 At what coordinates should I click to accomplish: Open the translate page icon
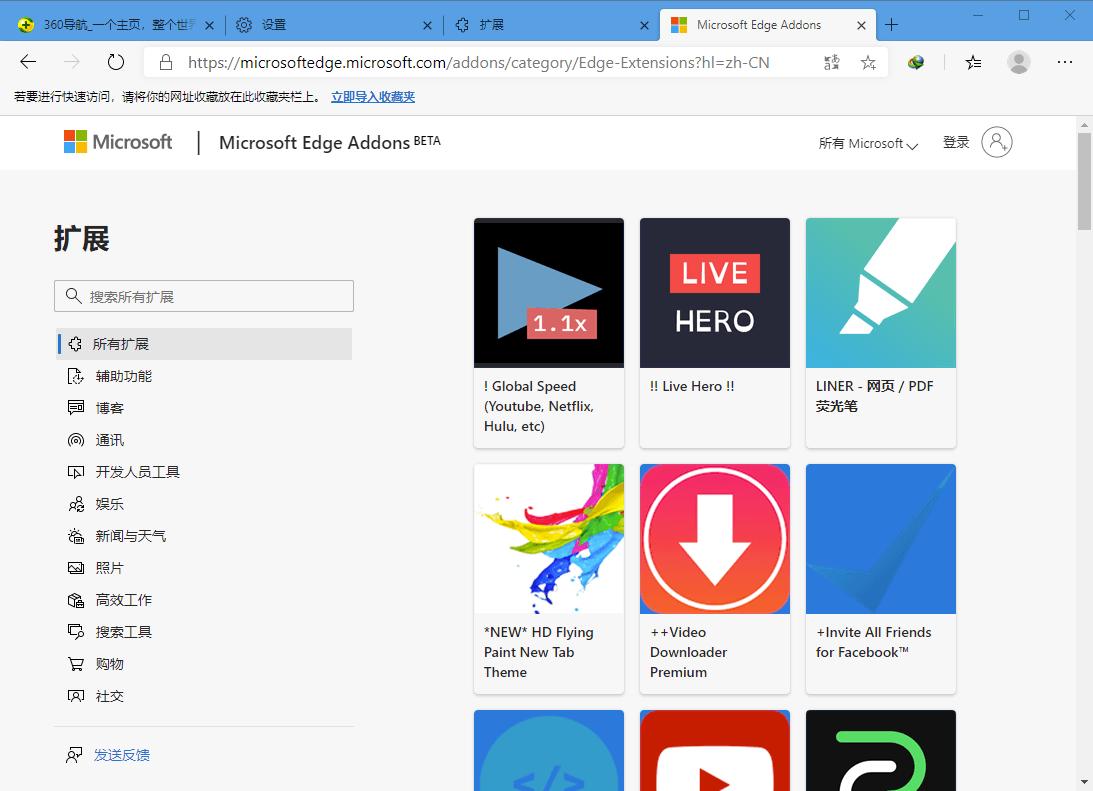[832, 63]
